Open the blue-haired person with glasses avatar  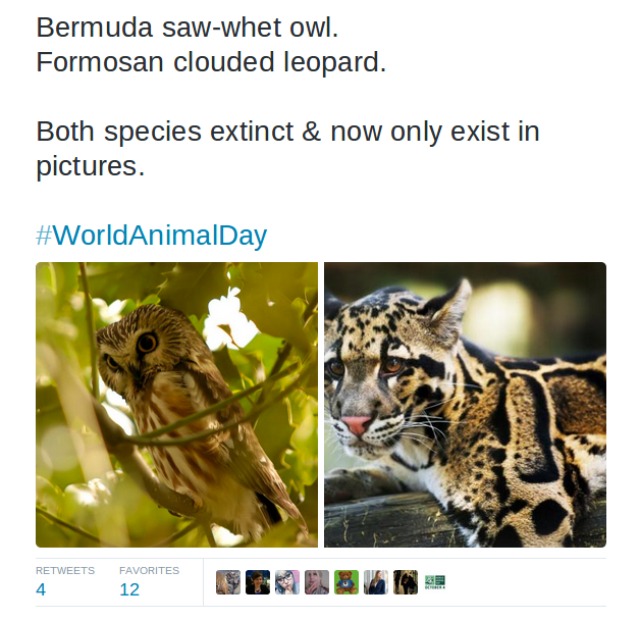pyautogui.click(x=287, y=582)
